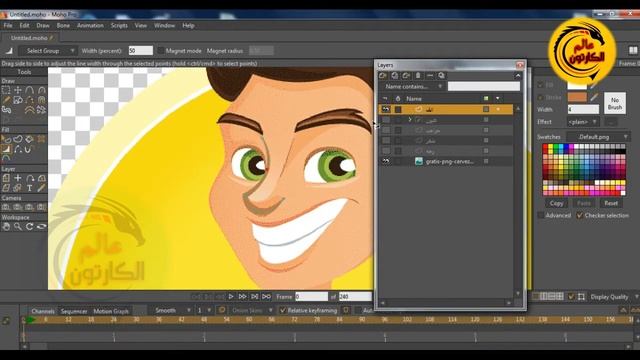Click the Duplicate Layer icon in Layers panel
640x360 pixels.
tap(395, 76)
